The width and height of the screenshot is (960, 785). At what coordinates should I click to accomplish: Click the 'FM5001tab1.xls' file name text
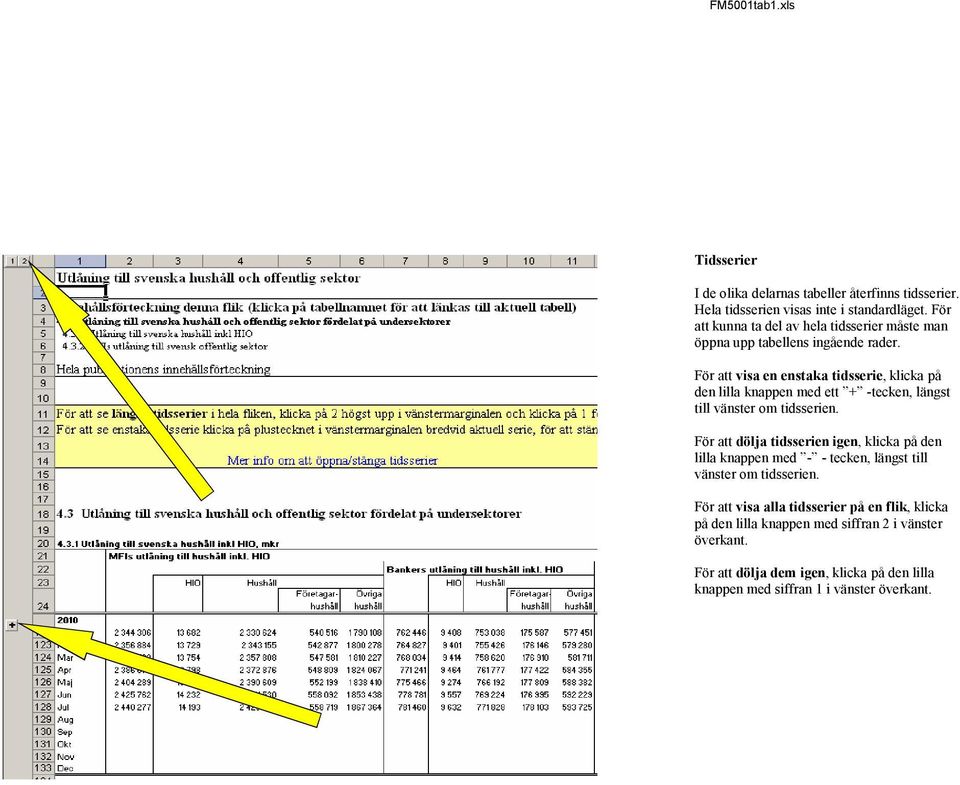point(752,6)
